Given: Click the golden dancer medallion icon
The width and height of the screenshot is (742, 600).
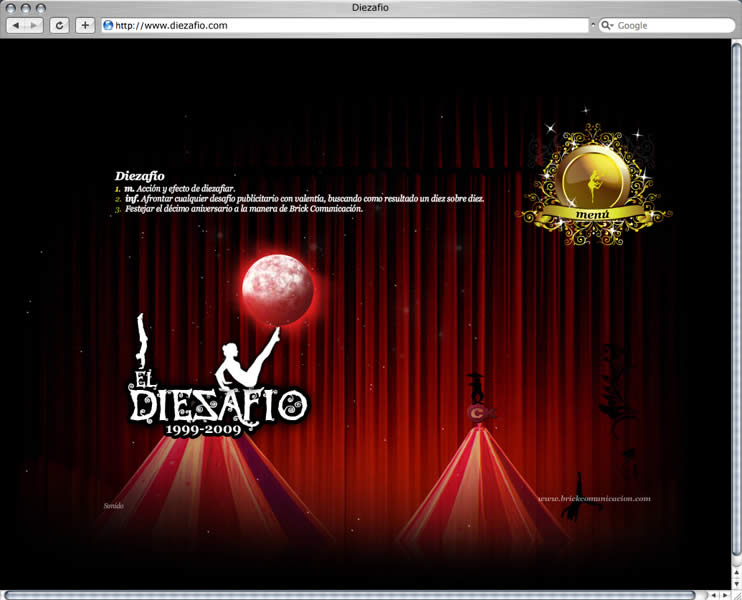Looking at the screenshot, I should pos(593,180).
